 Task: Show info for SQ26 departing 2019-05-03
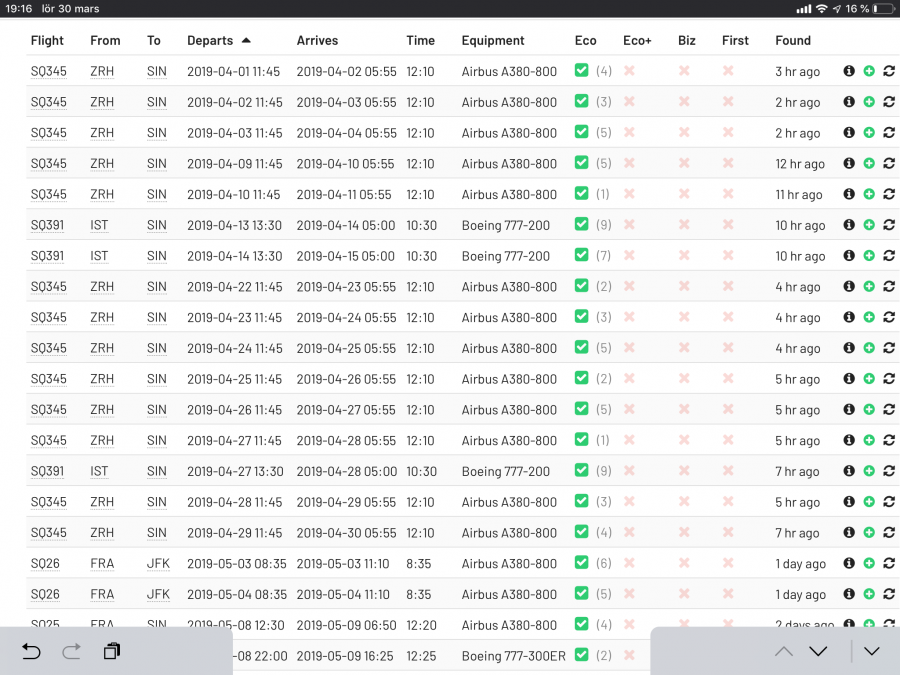[x=849, y=564]
